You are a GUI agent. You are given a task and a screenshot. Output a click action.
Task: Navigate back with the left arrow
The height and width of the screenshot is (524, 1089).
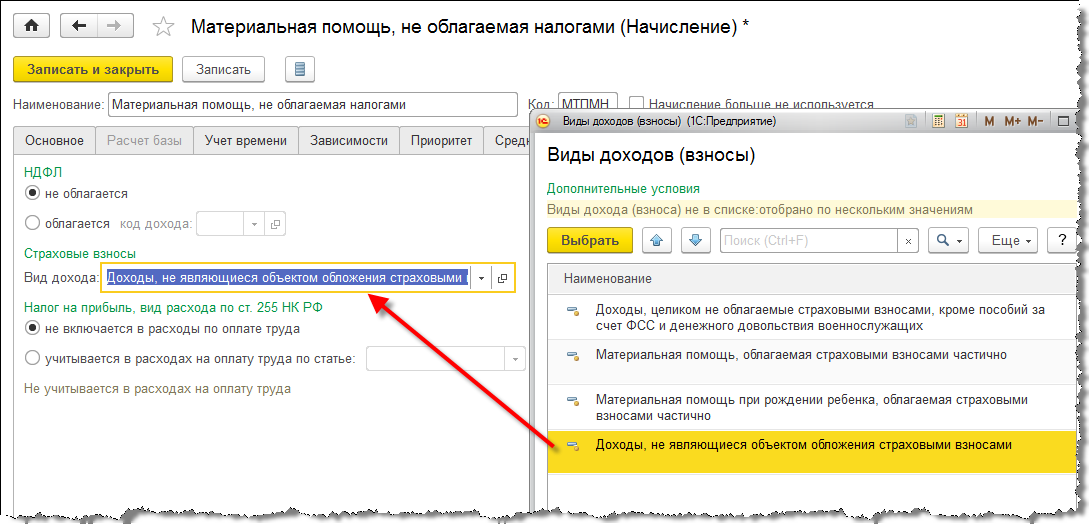[79, 26]
